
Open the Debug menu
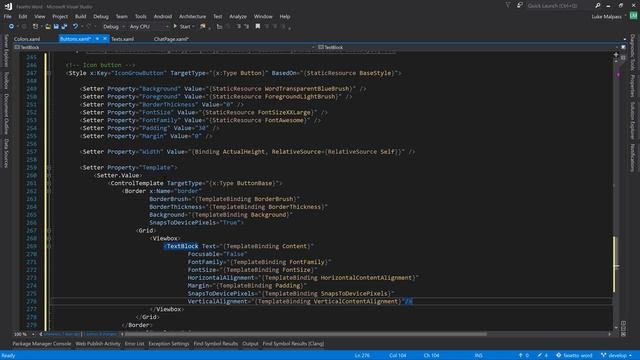tap(101, 16)
